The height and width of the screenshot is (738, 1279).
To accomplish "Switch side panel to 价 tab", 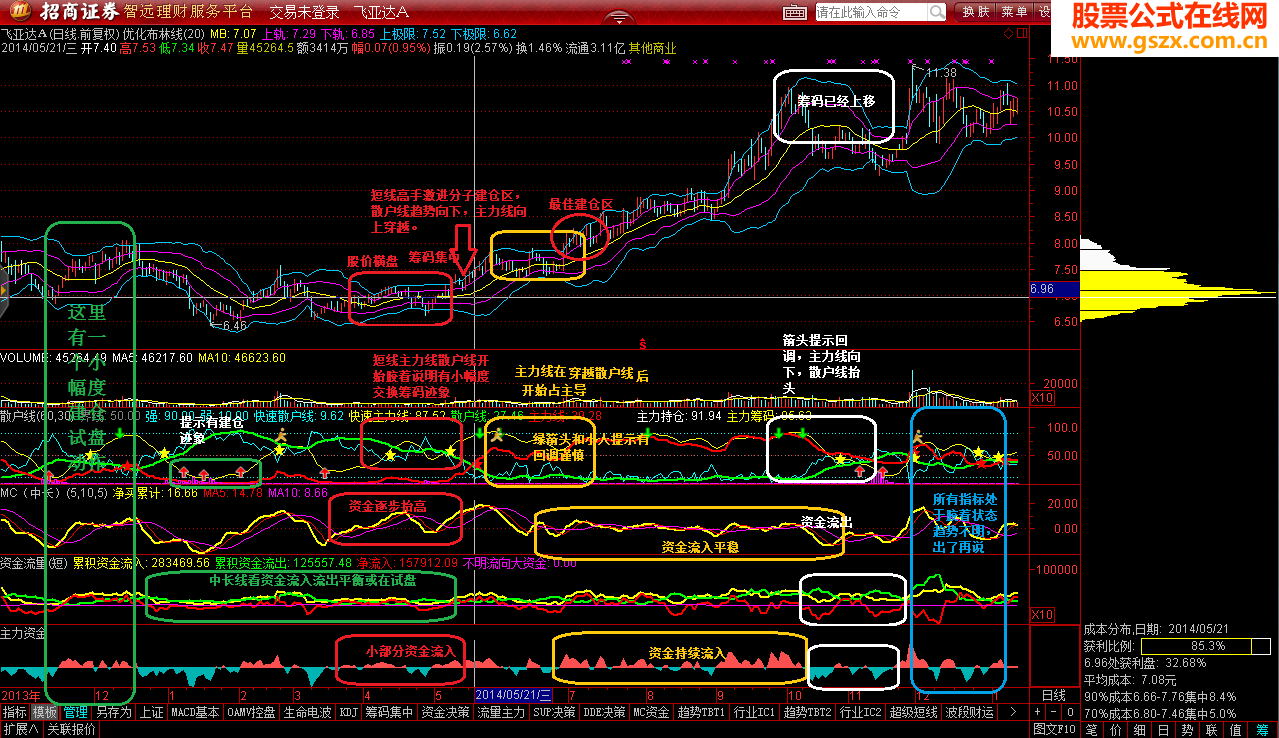I will click(x=1116, y=730).
